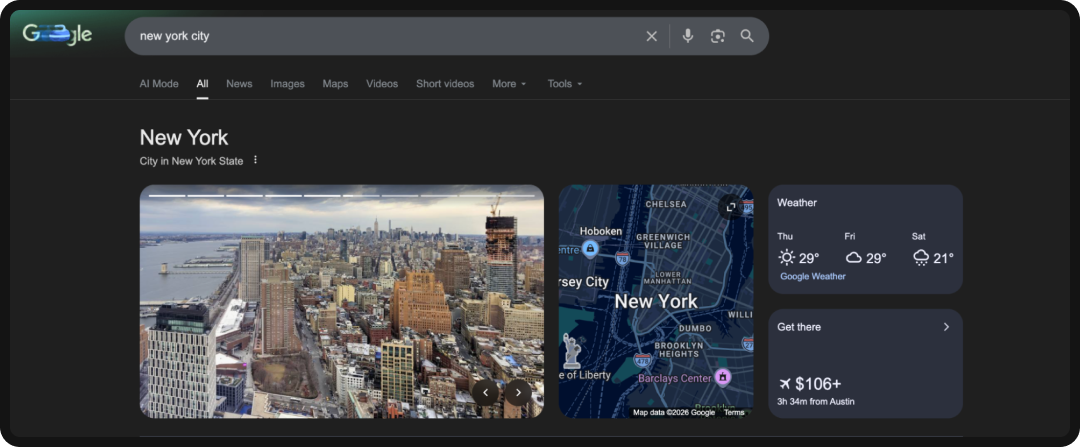
Task: Open the map Terms link
Action: click(734, 413)
